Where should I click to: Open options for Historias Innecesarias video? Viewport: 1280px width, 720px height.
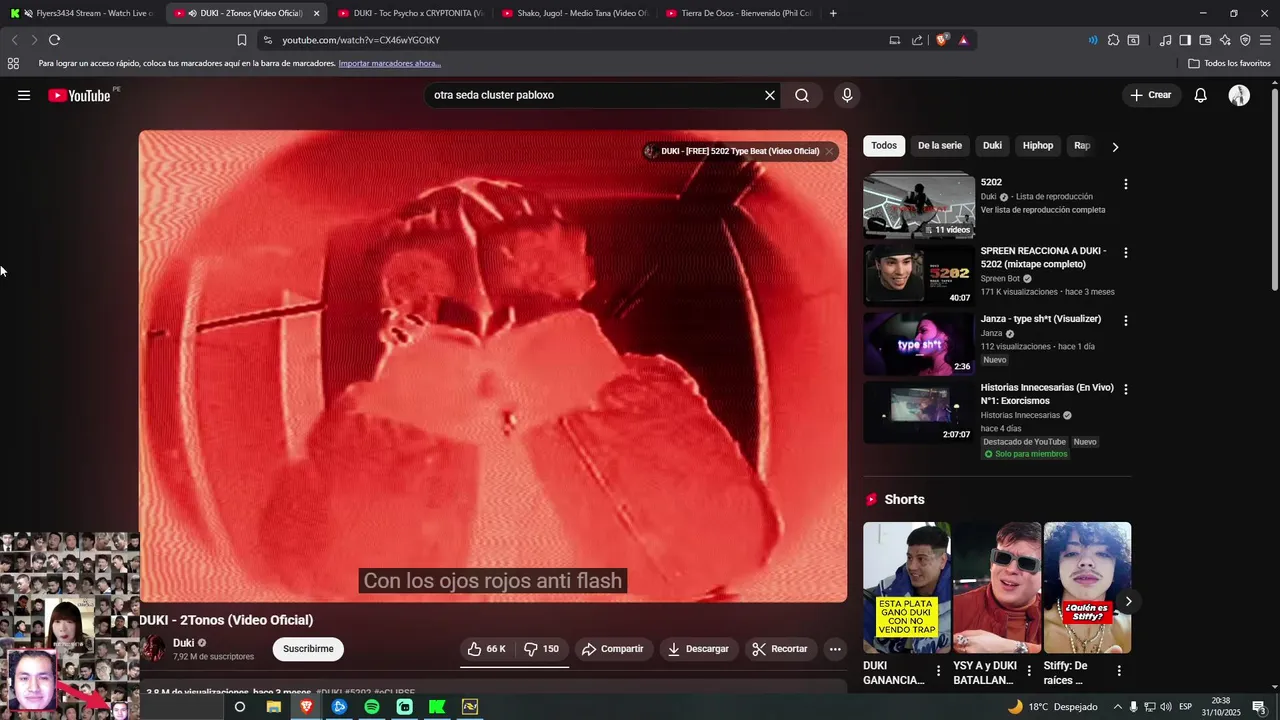[1125, 389]
